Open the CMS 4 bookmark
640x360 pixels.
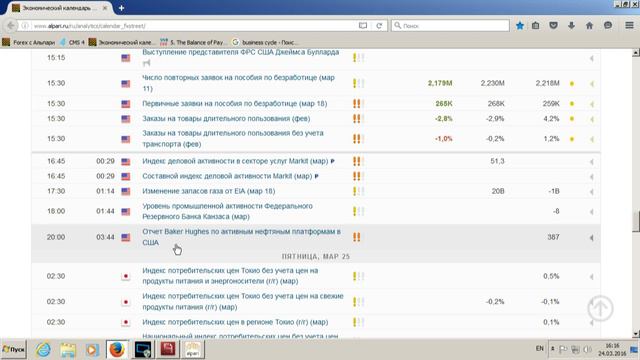coord(72,42)
